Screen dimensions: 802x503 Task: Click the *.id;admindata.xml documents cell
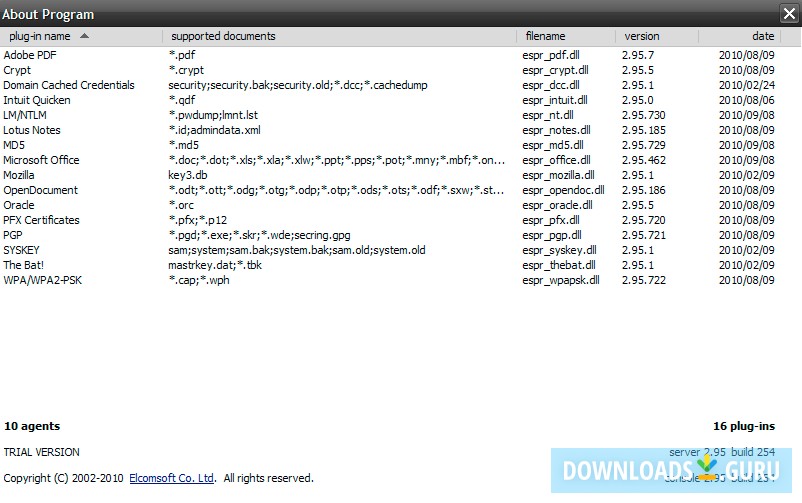click(214, 130)
